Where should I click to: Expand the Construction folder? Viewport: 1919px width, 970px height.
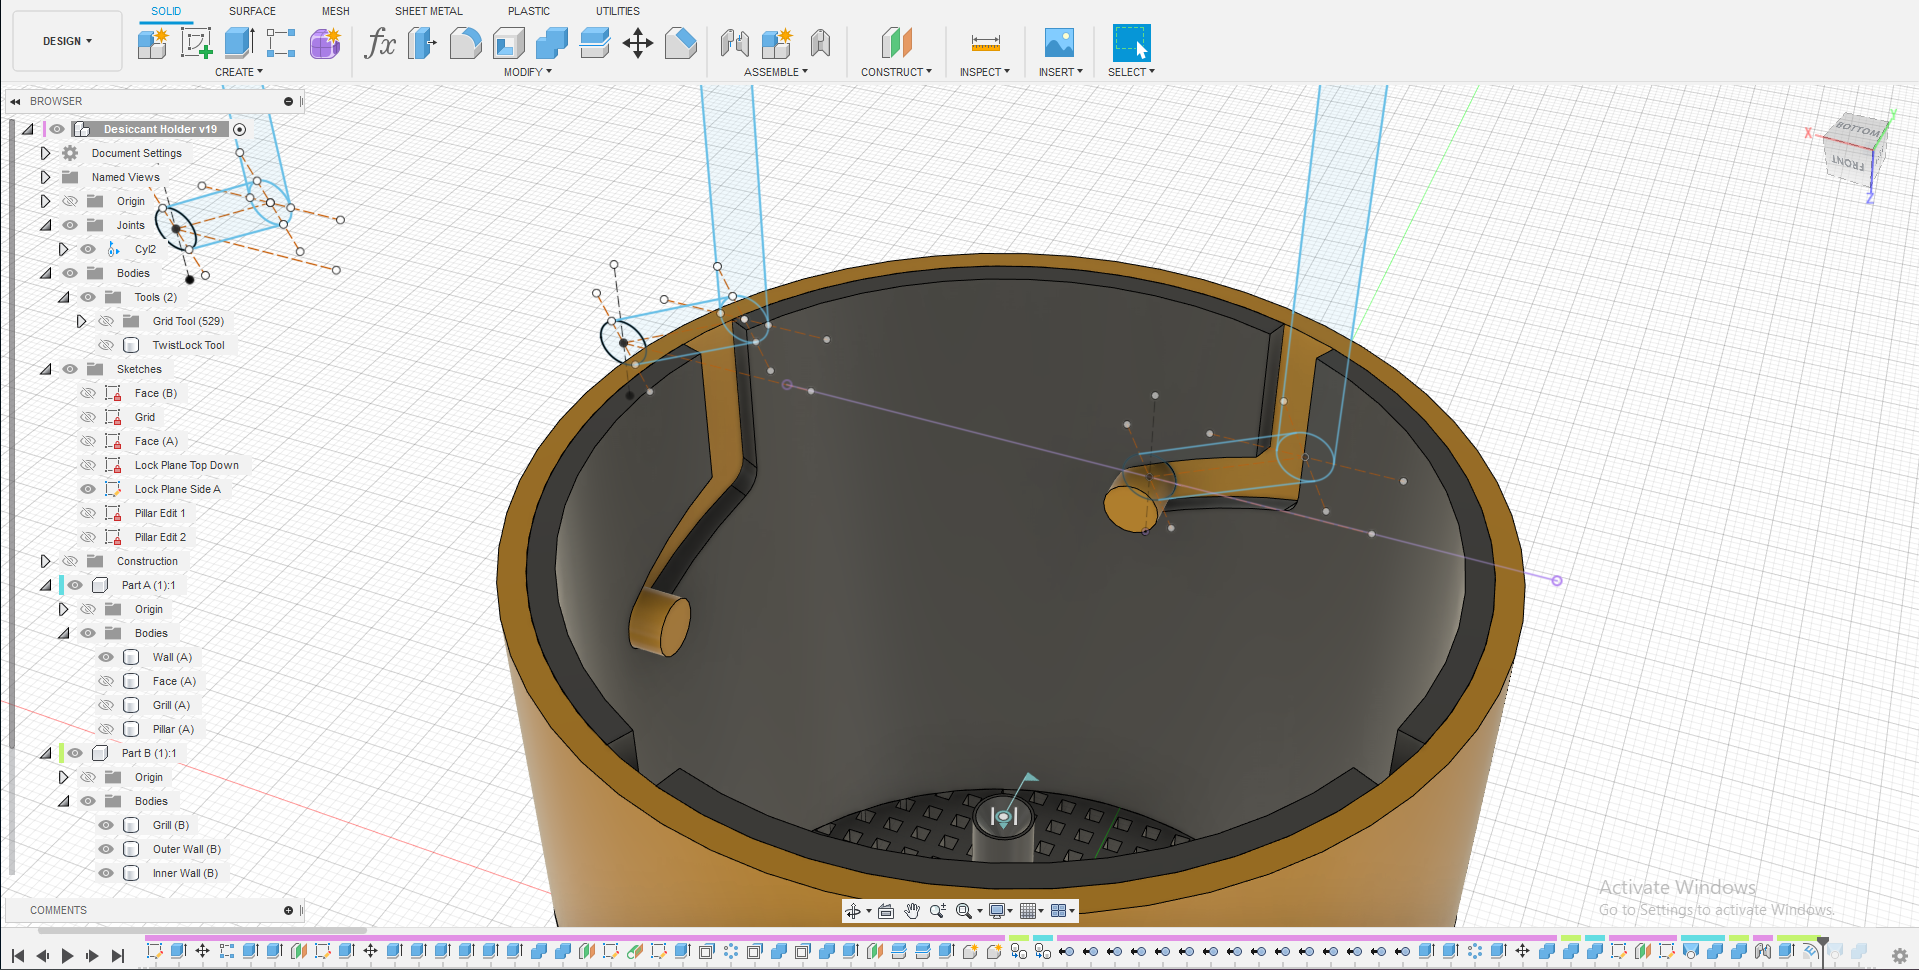coord(45,561)
